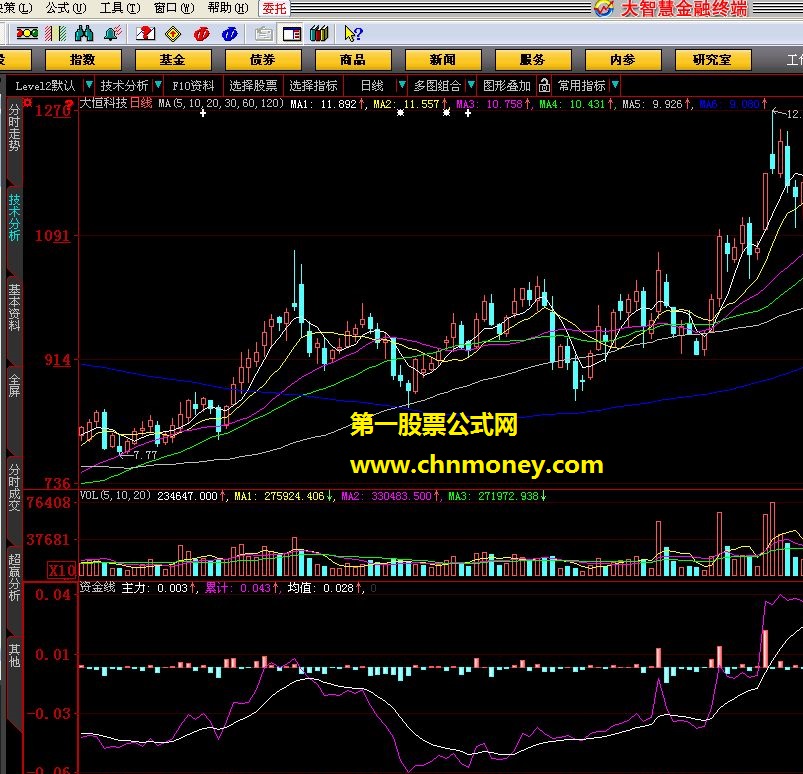Expand the 技术分析 dropdown arrow

coord(158,85)
